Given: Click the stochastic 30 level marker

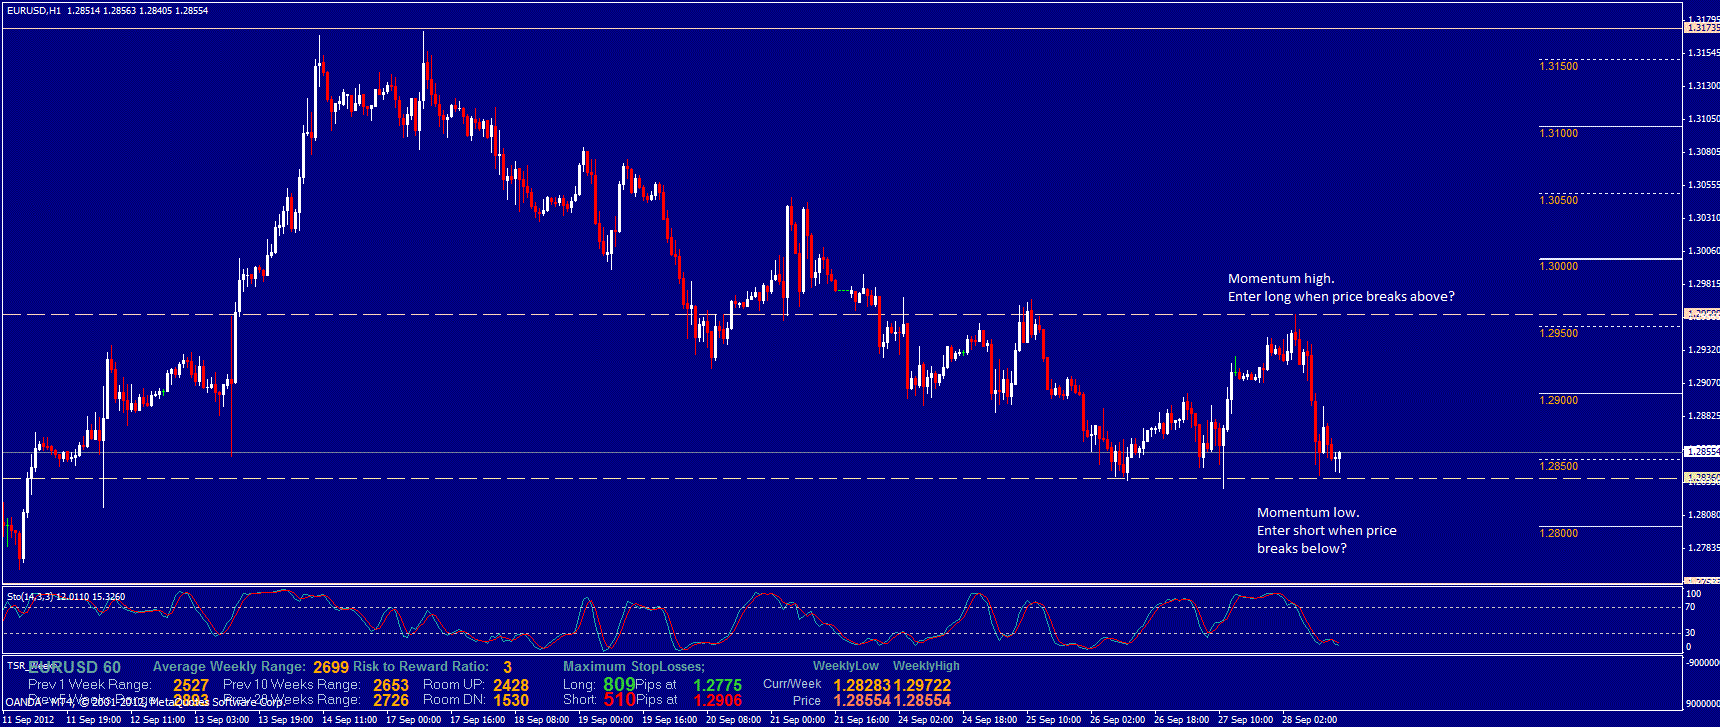Looking at the screenshot, I should (1690, 632).
